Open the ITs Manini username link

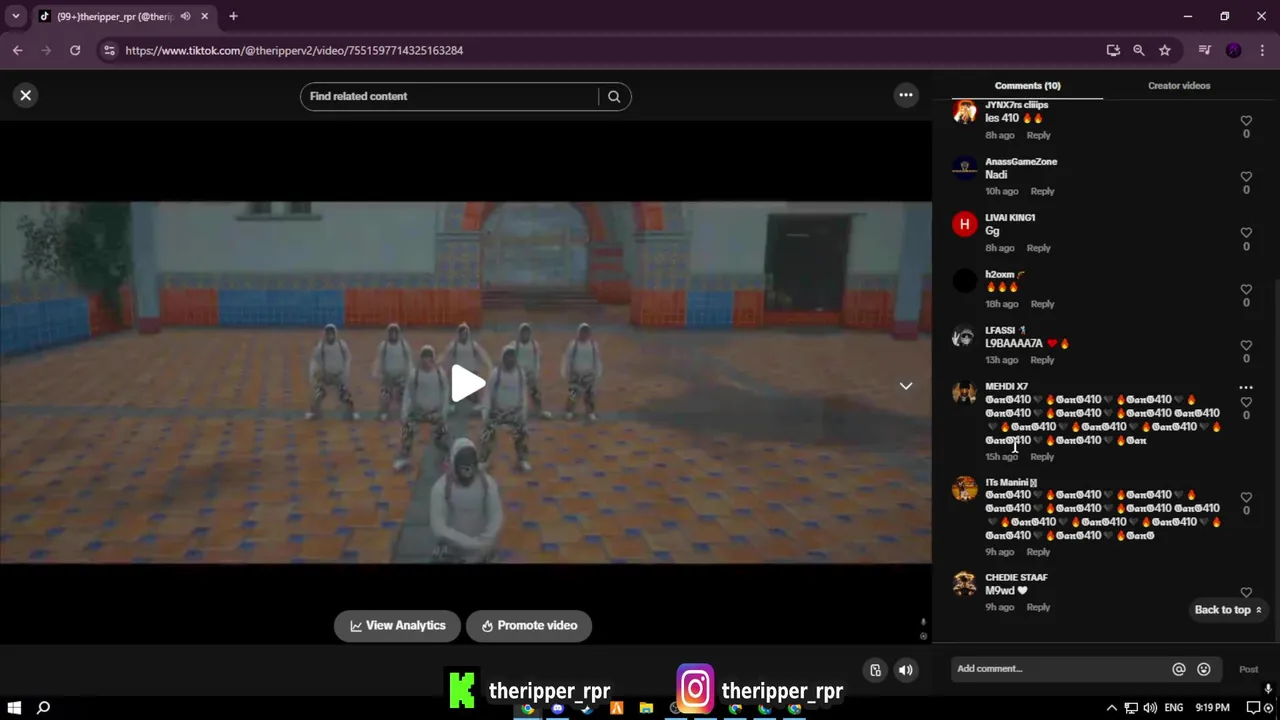pos(1011,482)
